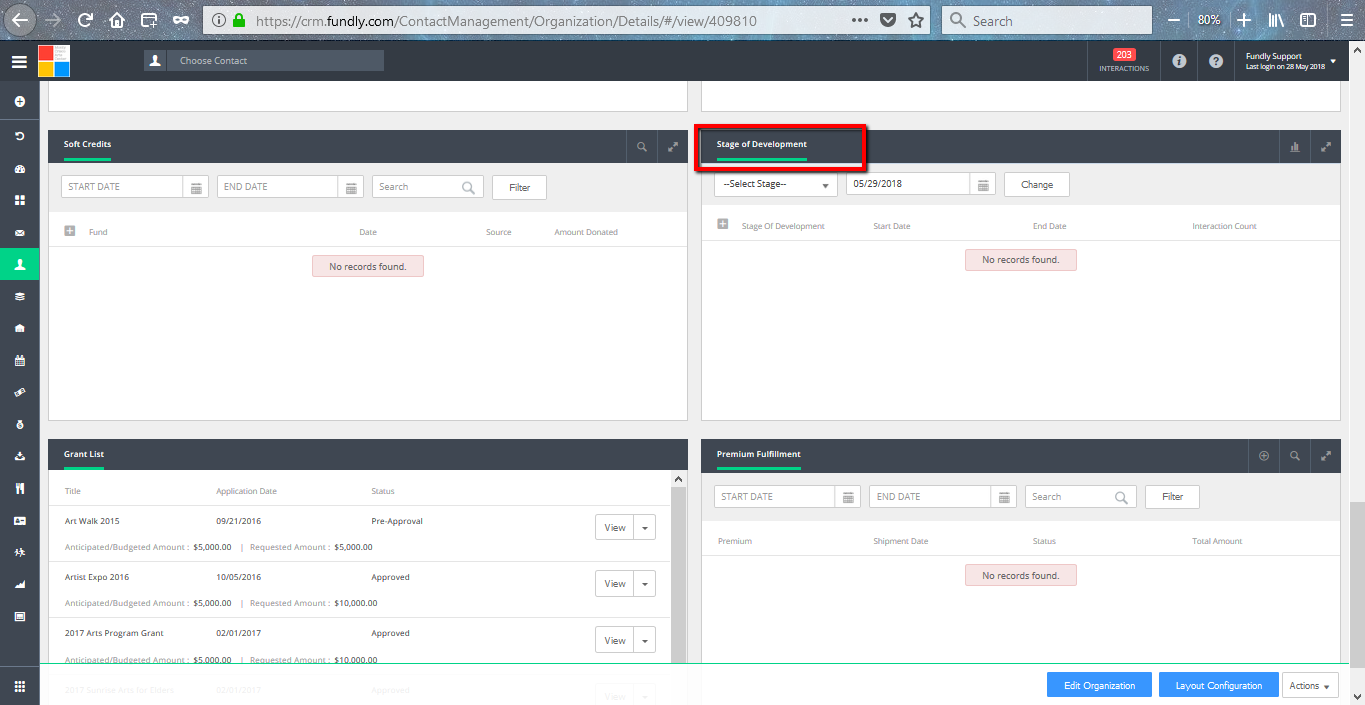The width and height of the screenshot is (1365, 705).
Task: Click the Change button for stage
Action: (x=1037, y=185)
